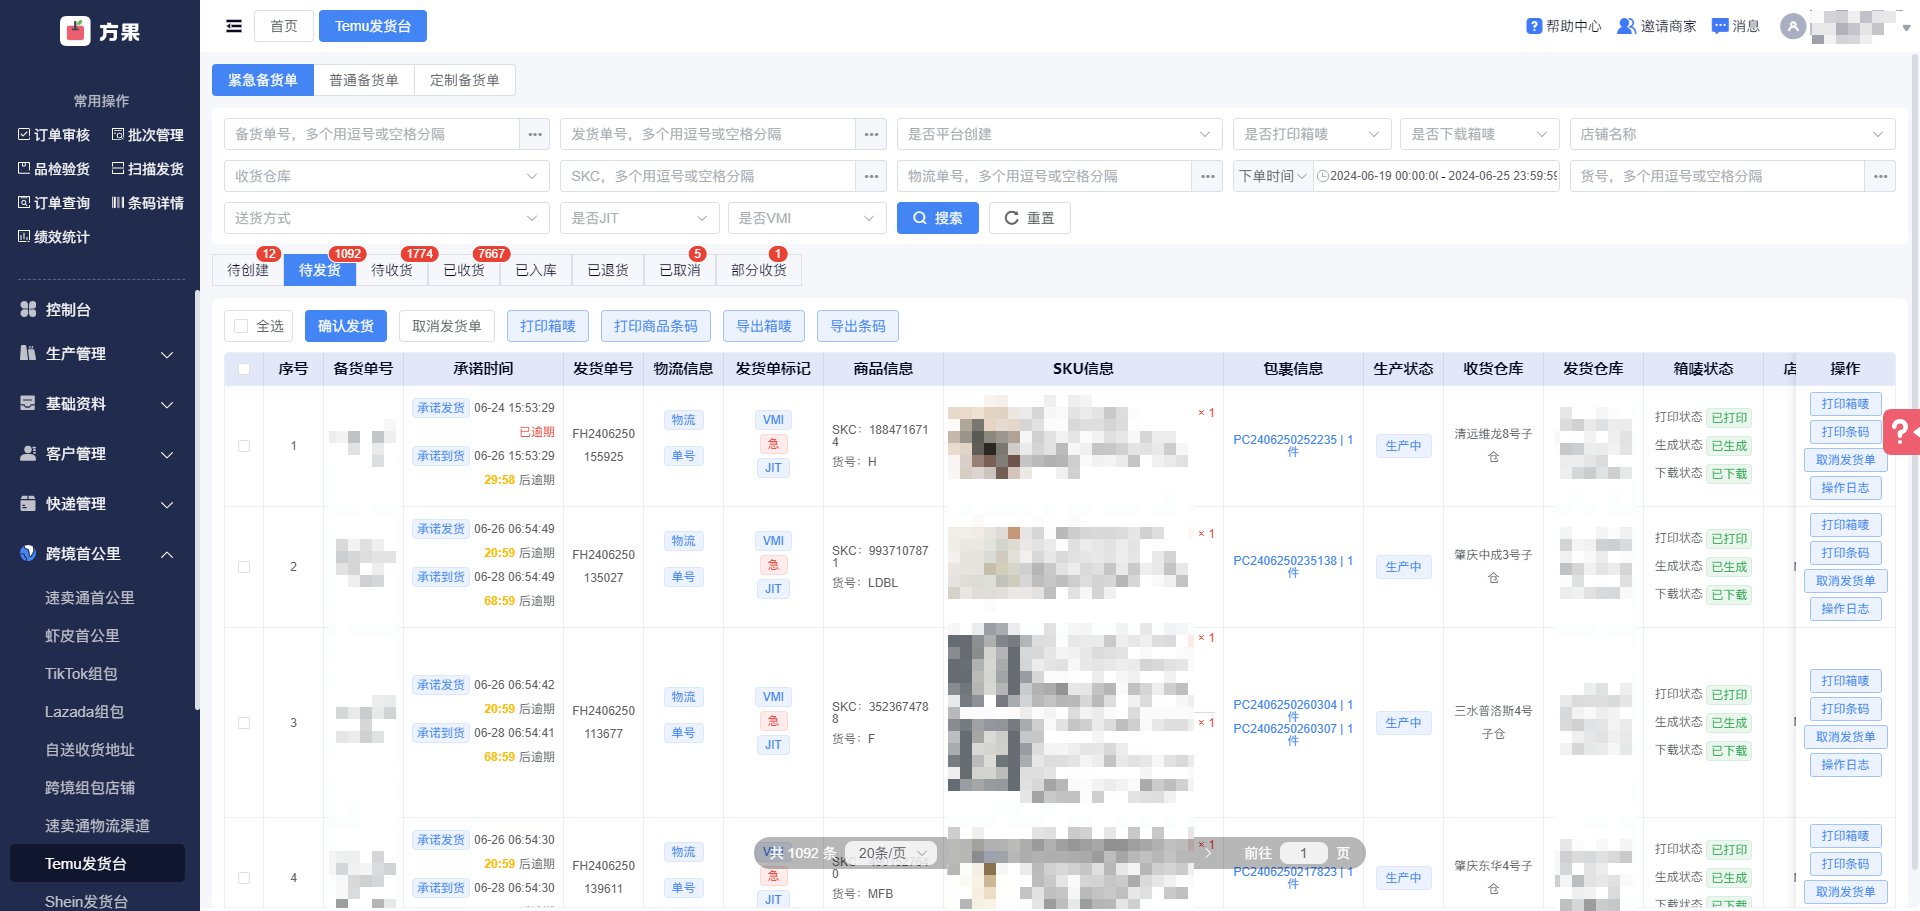The image size is (1920, 911).
Task: Click the hamburger menu collapse icon
Action: coord(234,26)
